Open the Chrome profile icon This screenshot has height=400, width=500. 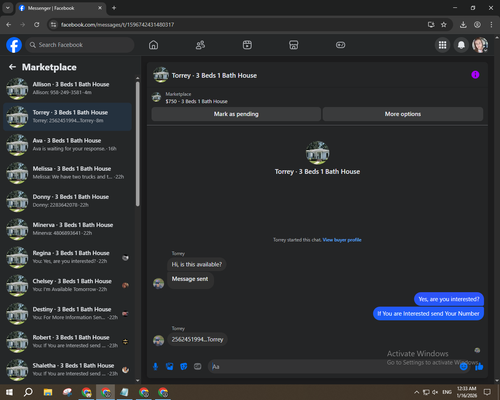[x=477, y=25]
